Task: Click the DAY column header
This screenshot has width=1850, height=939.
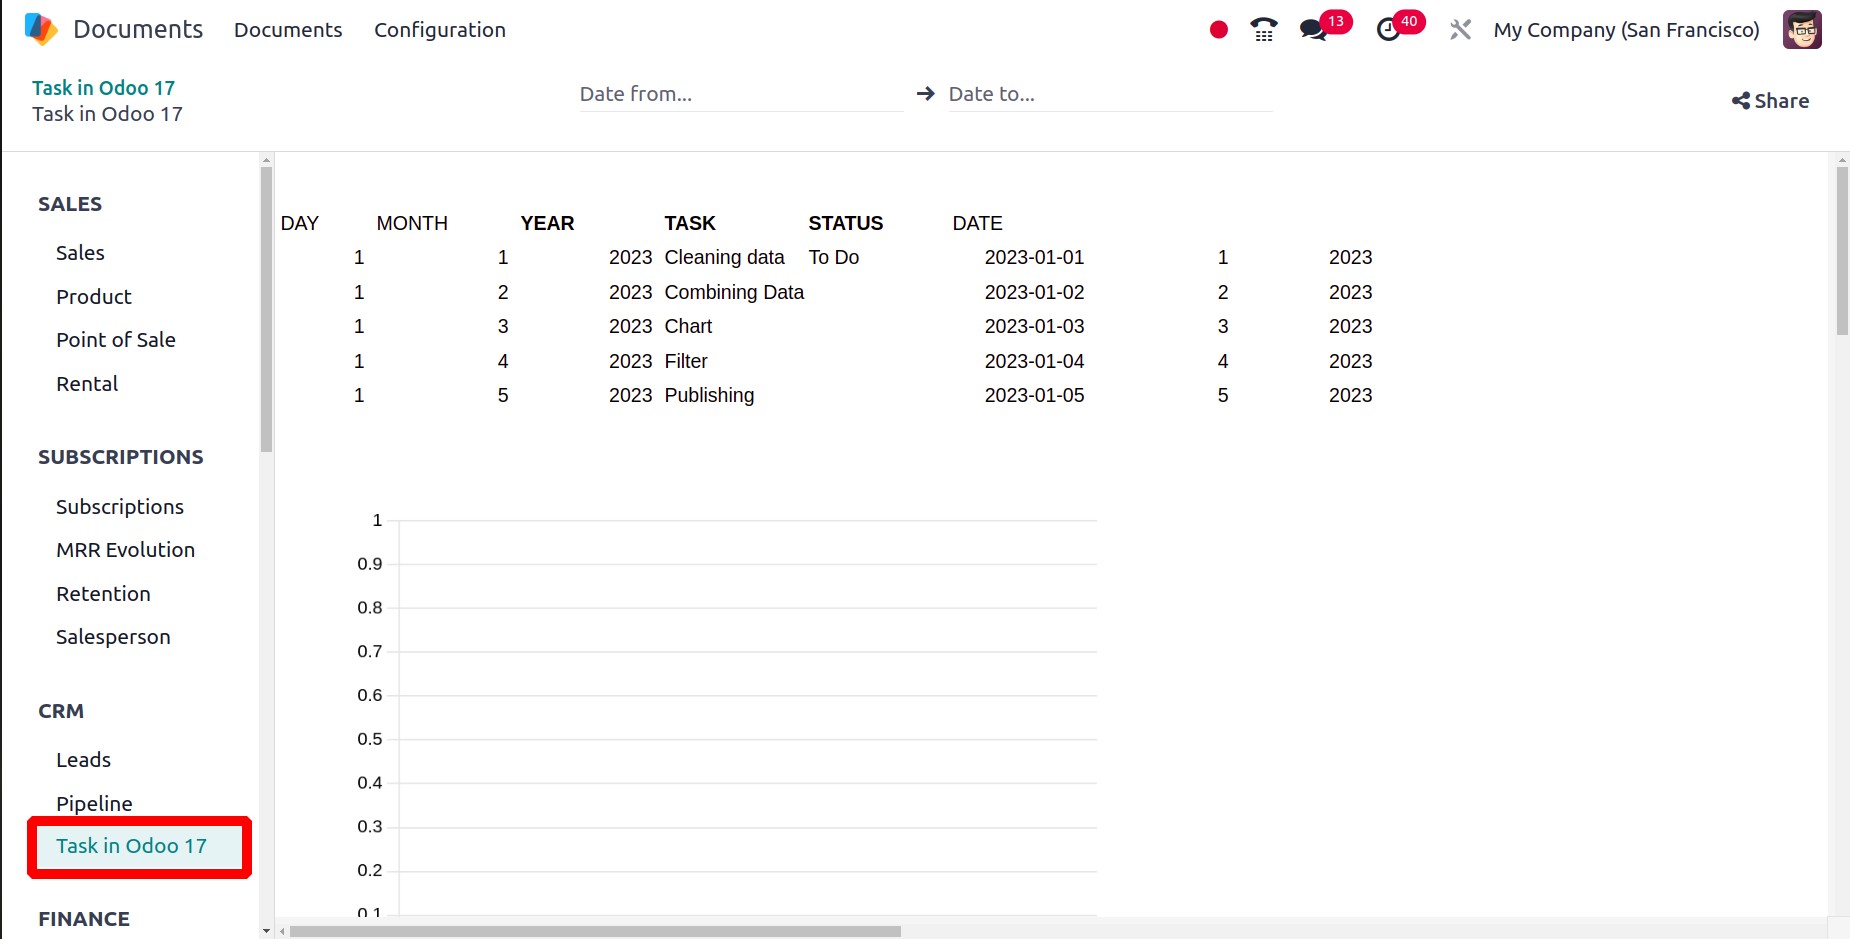Action: (300, 223)
